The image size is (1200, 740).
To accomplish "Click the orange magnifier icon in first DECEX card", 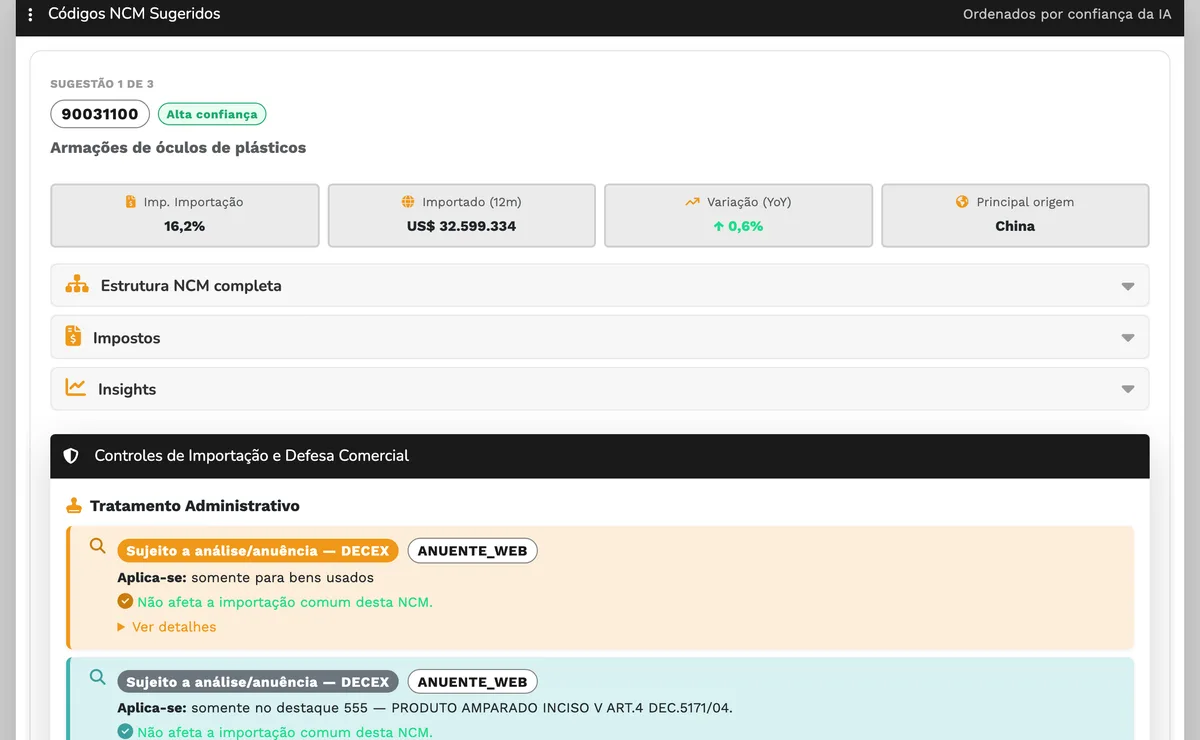I will coord(97,546).
